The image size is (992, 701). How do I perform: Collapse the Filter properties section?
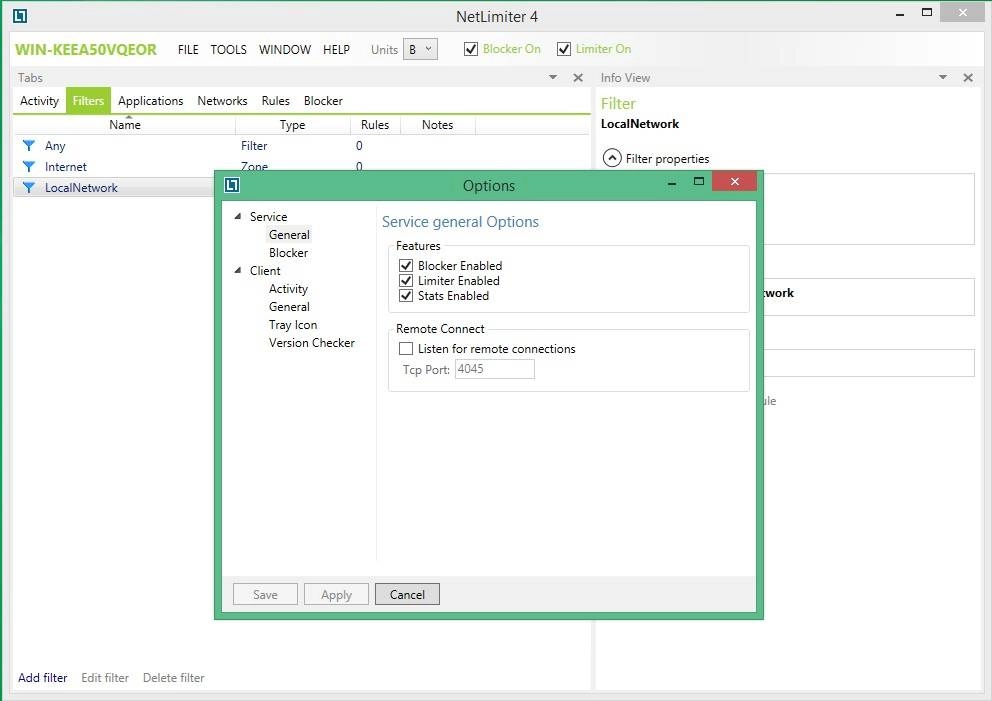coord(612,158)
